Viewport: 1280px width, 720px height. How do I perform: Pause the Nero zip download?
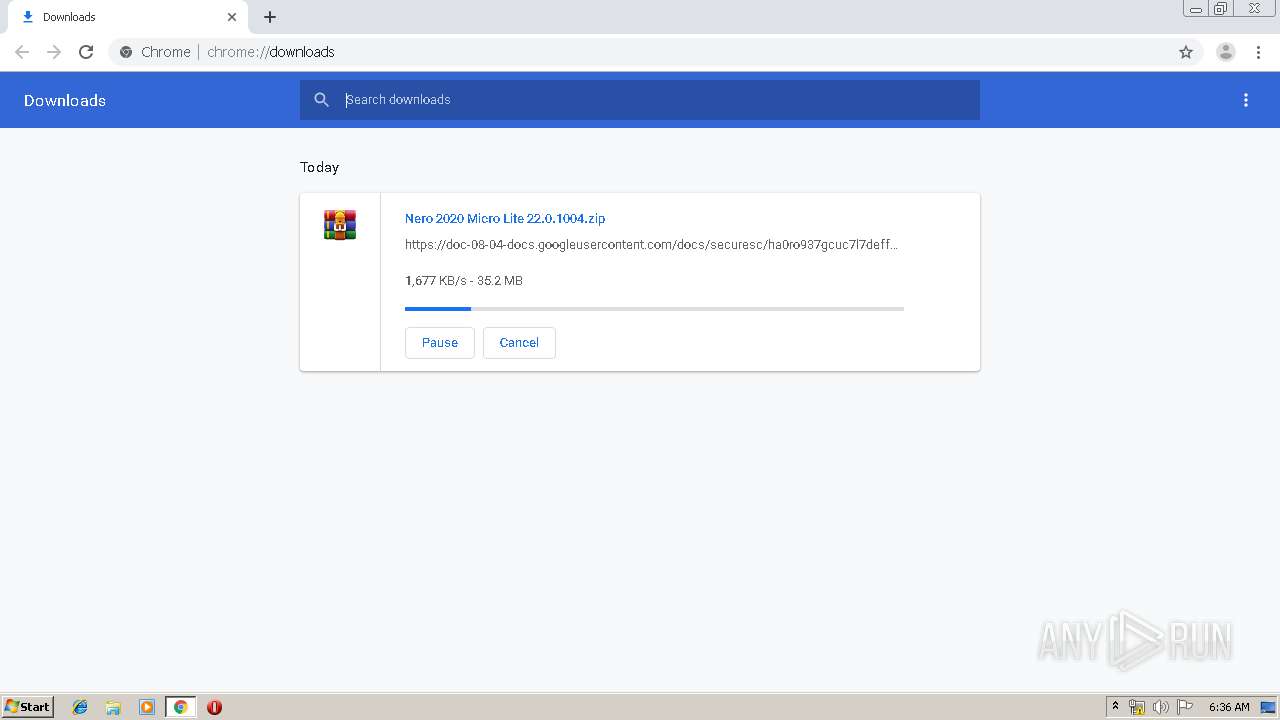(440, 342)
